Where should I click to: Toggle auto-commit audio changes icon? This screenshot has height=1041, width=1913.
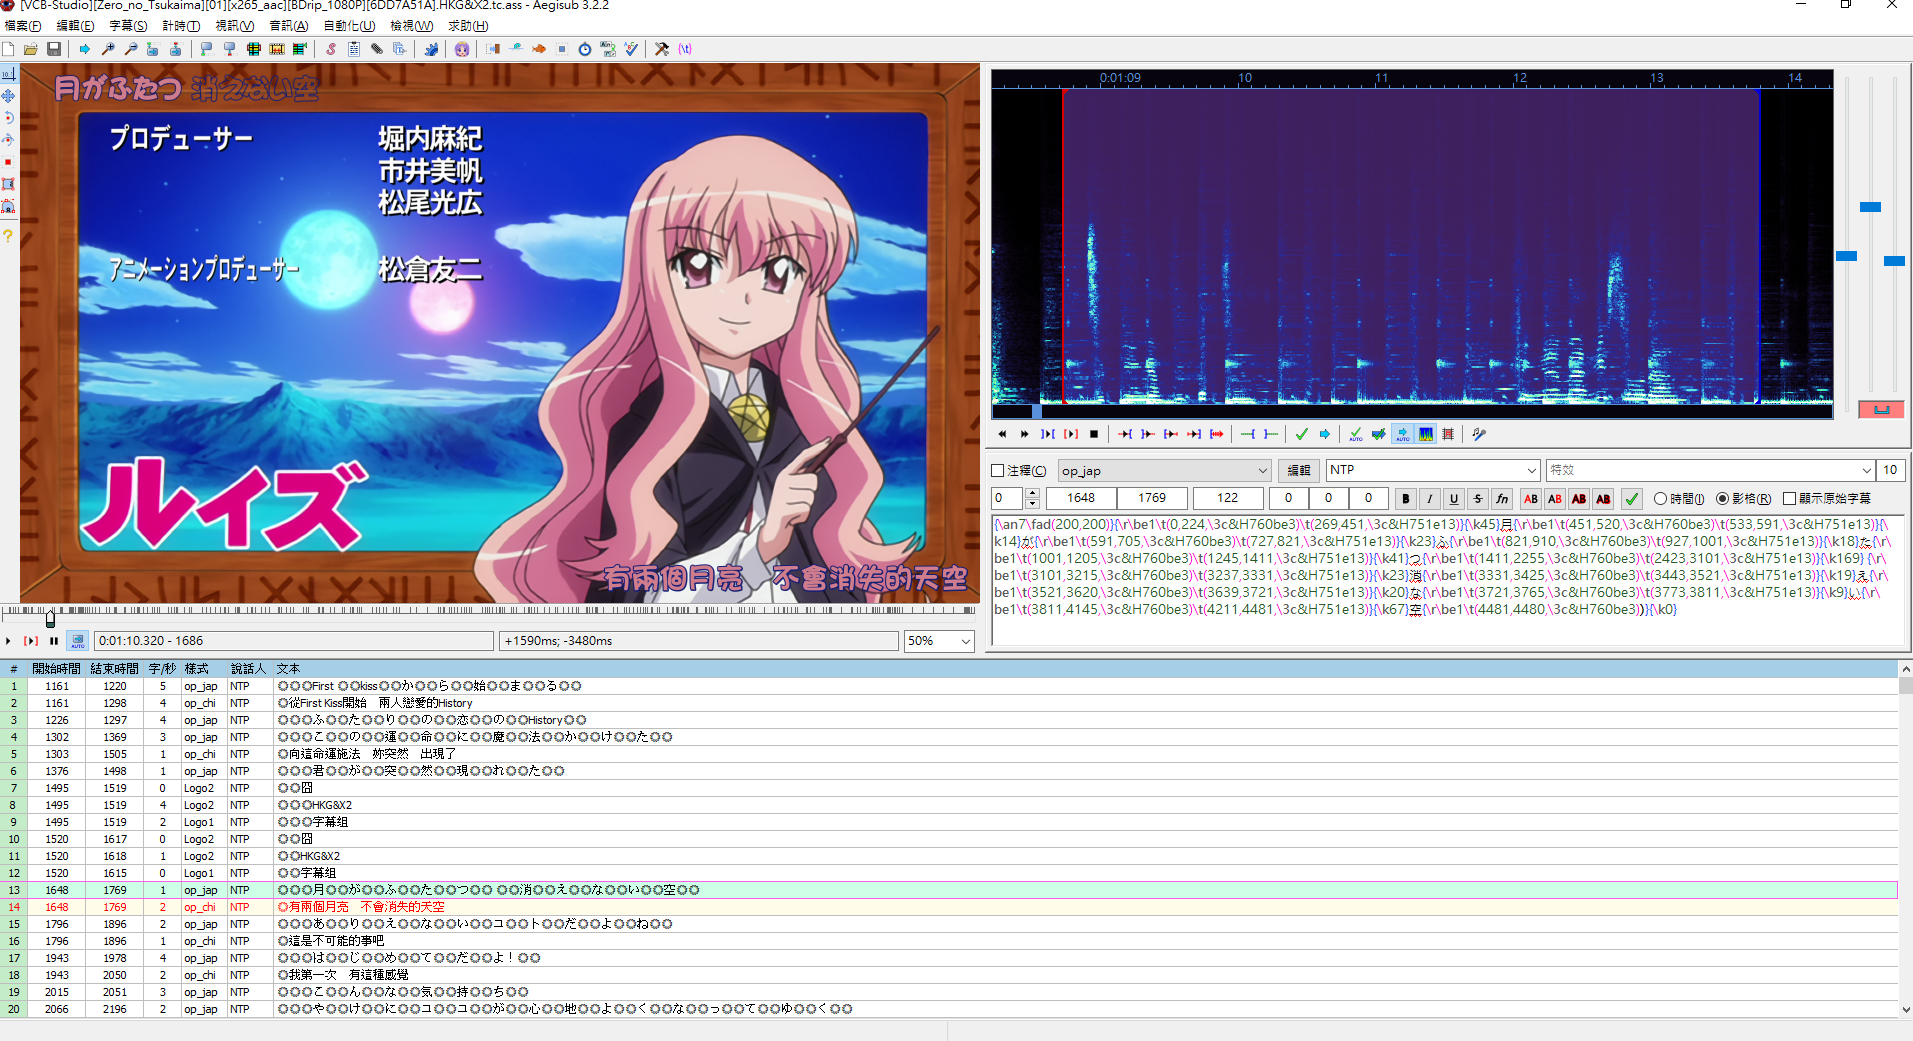1356,434
